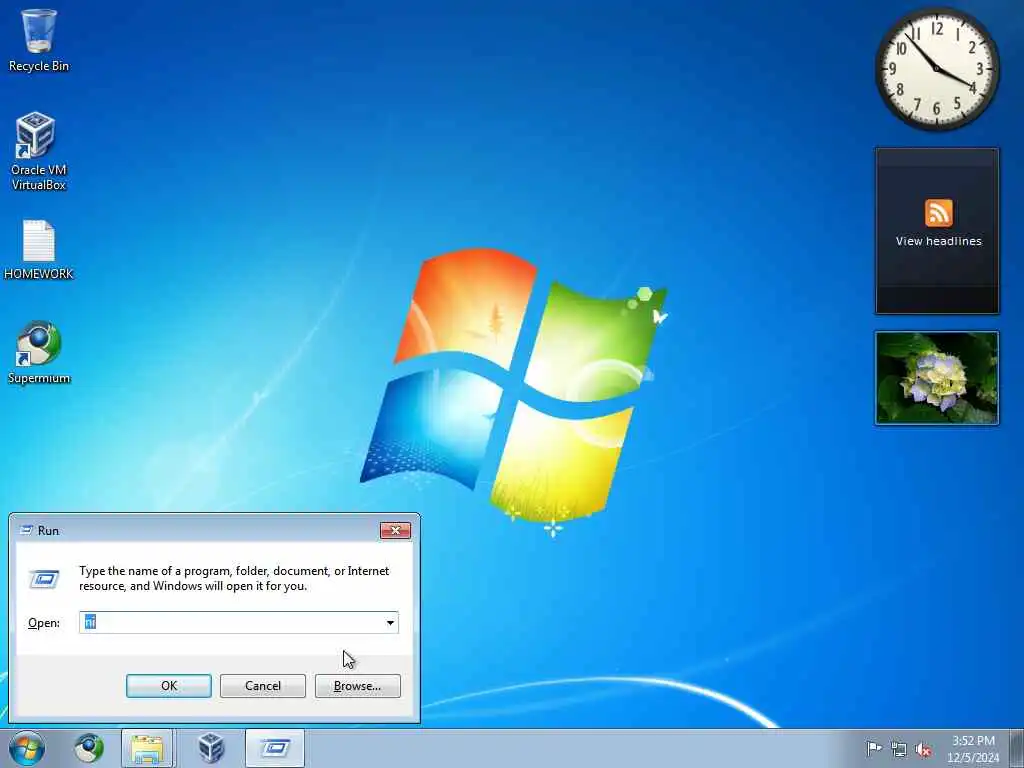Image resolution: width=1024 pixels, height=768 pixels.
Task: Click the muted volume tray icon
Action: pyautogui.click(x=923, y=749)
